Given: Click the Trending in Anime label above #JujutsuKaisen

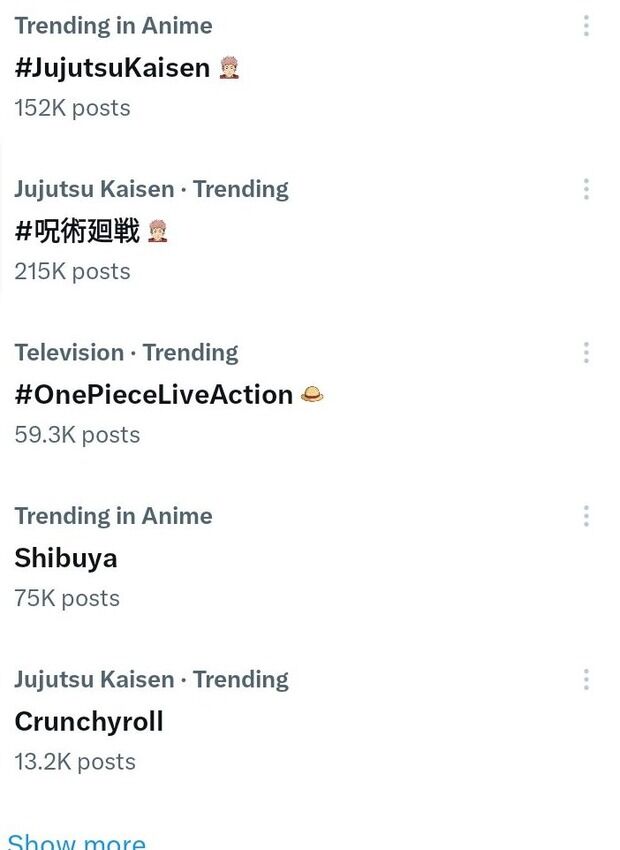Looking at the screenshot, I should 113,26.
